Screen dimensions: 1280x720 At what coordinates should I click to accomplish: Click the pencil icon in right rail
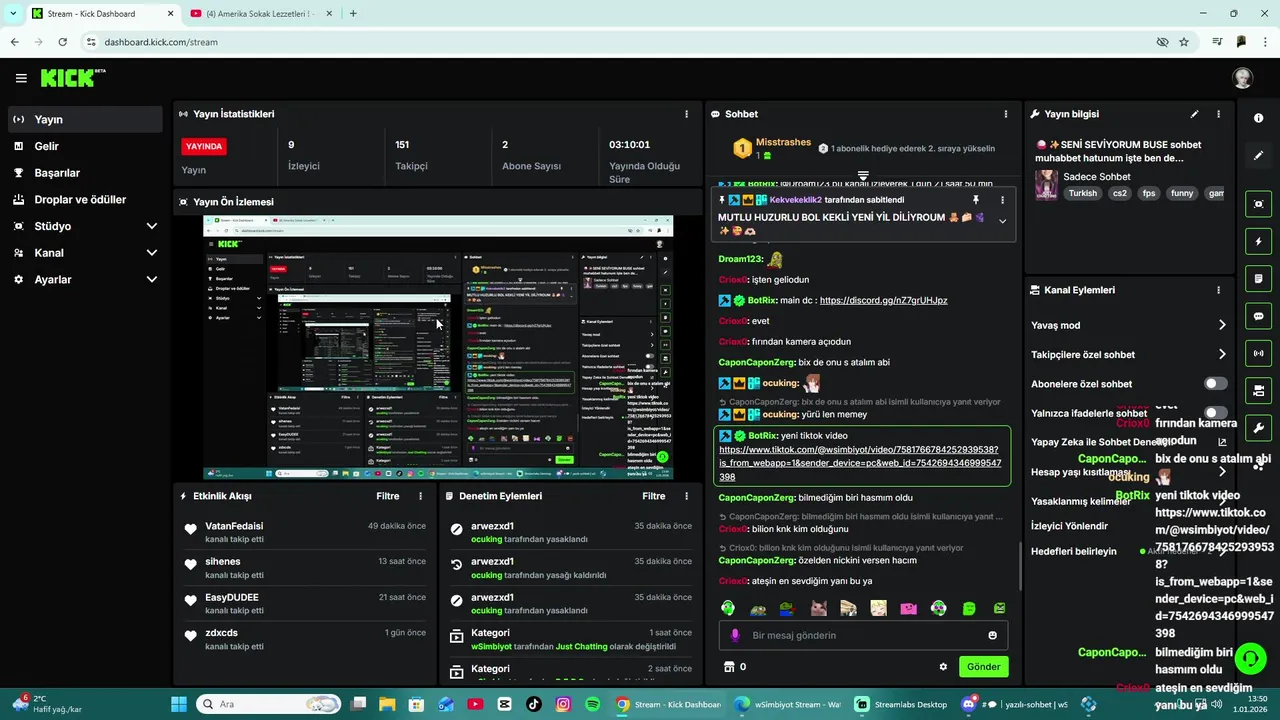coord(1258,155)
